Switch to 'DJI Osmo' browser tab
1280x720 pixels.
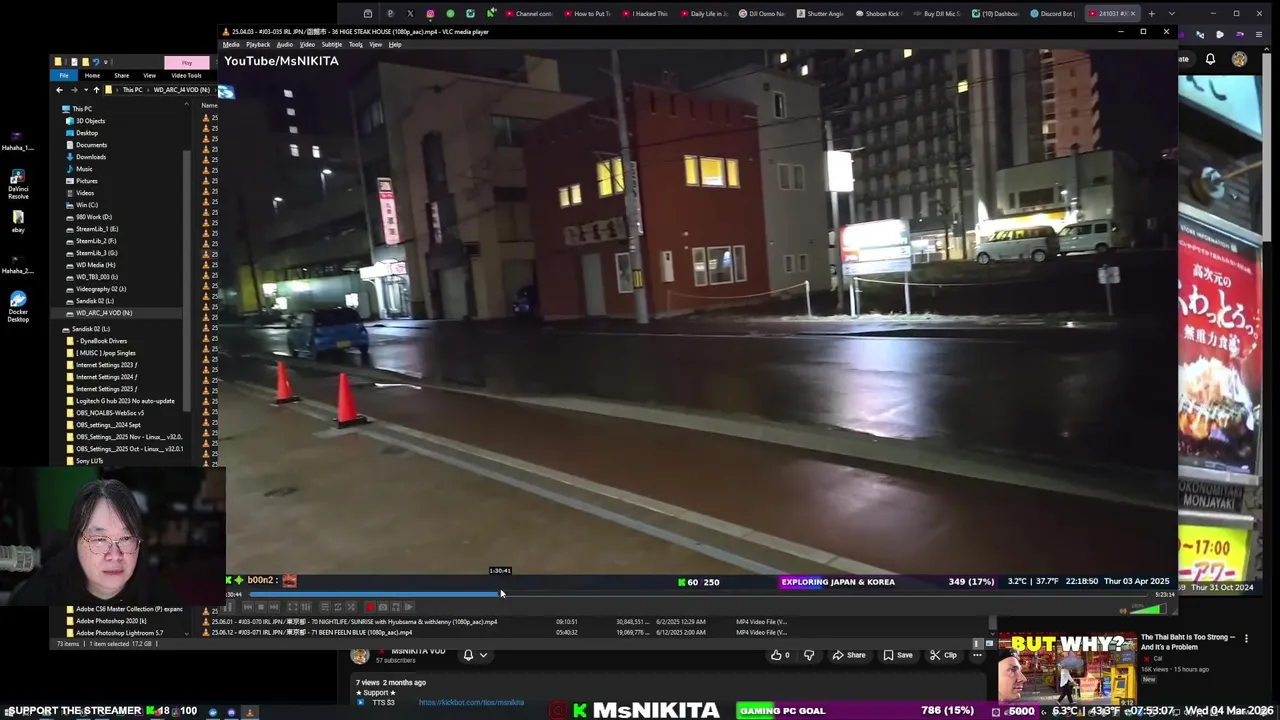tap(761, 14)
